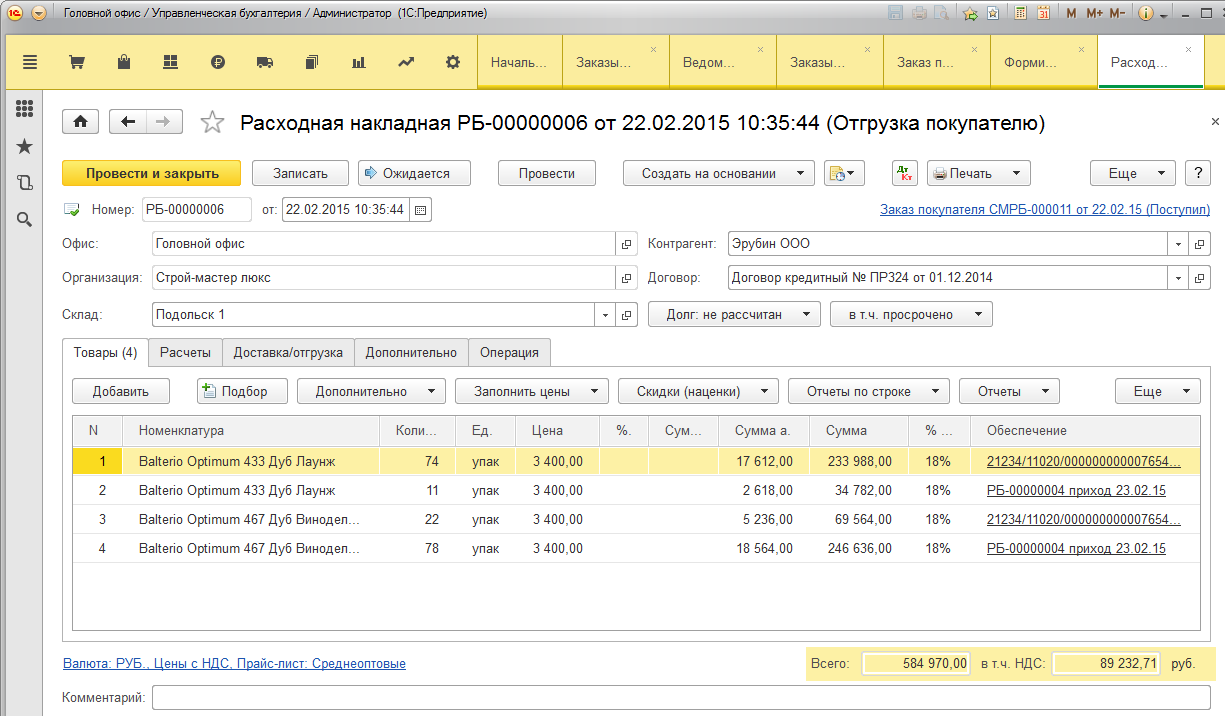Expand the Печать dropdown menu
This screenshot has height=716, width=1225.
coord(977,173)
